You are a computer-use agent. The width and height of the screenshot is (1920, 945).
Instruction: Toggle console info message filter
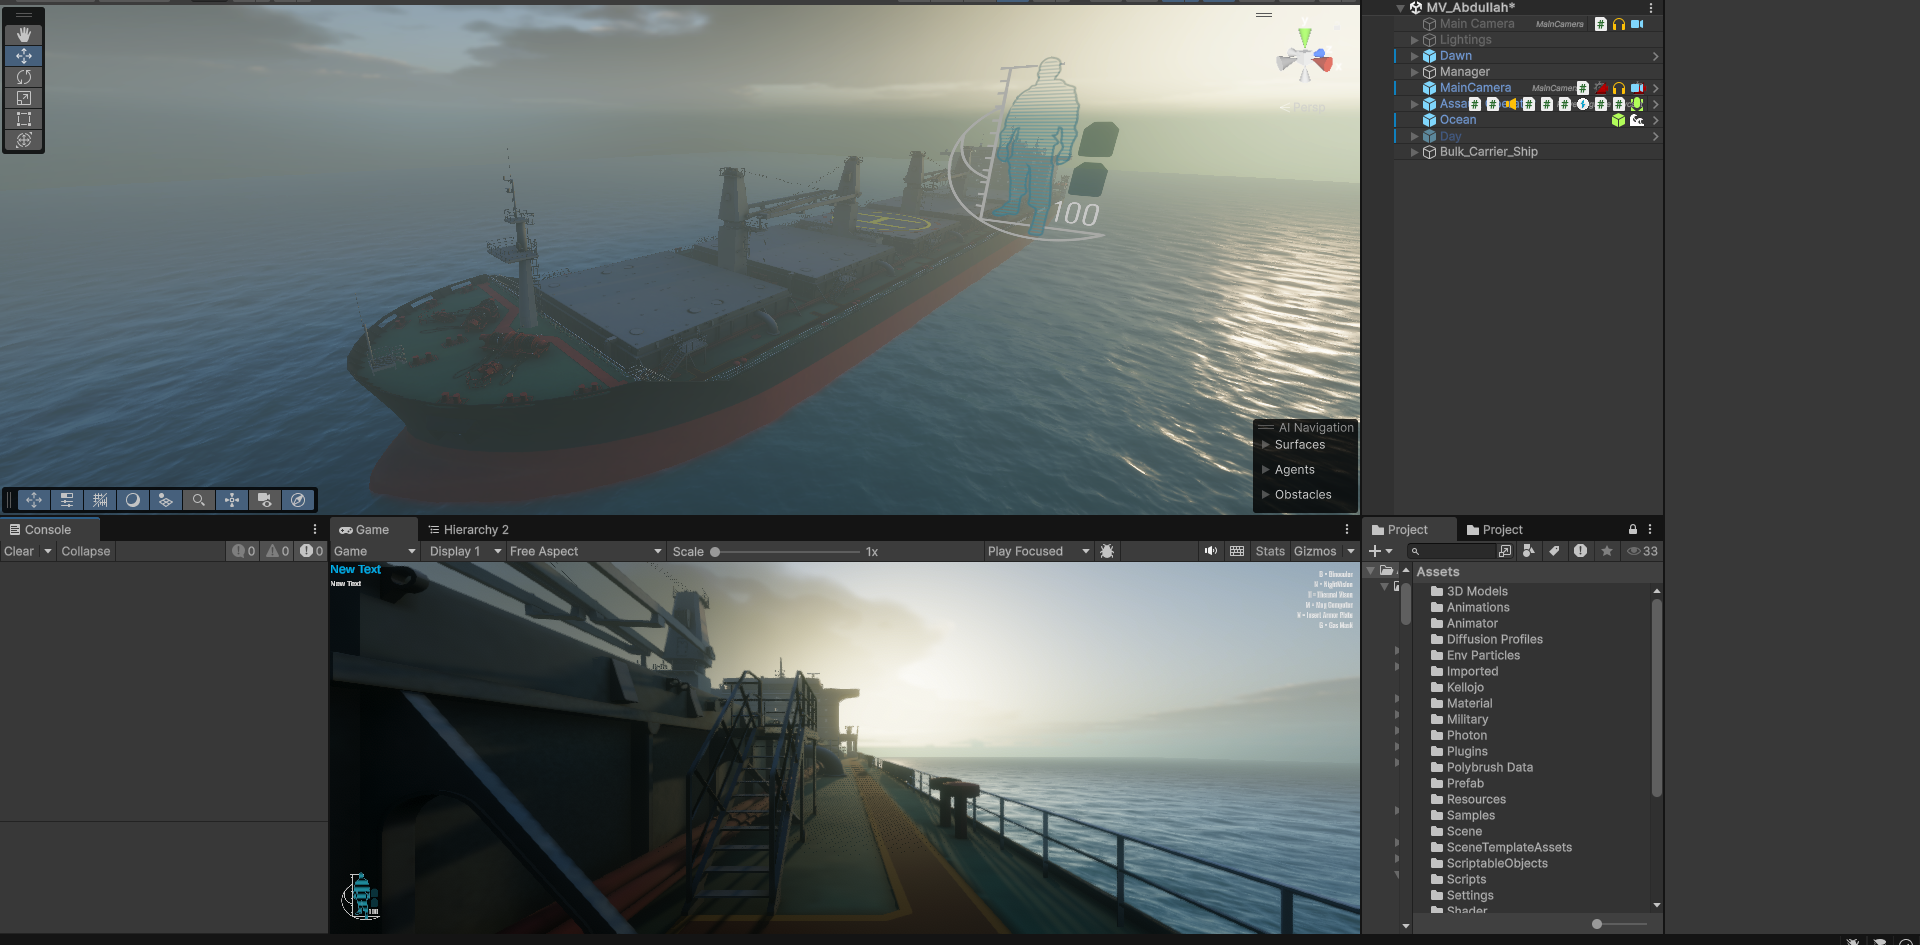click(x=244, y=551)
